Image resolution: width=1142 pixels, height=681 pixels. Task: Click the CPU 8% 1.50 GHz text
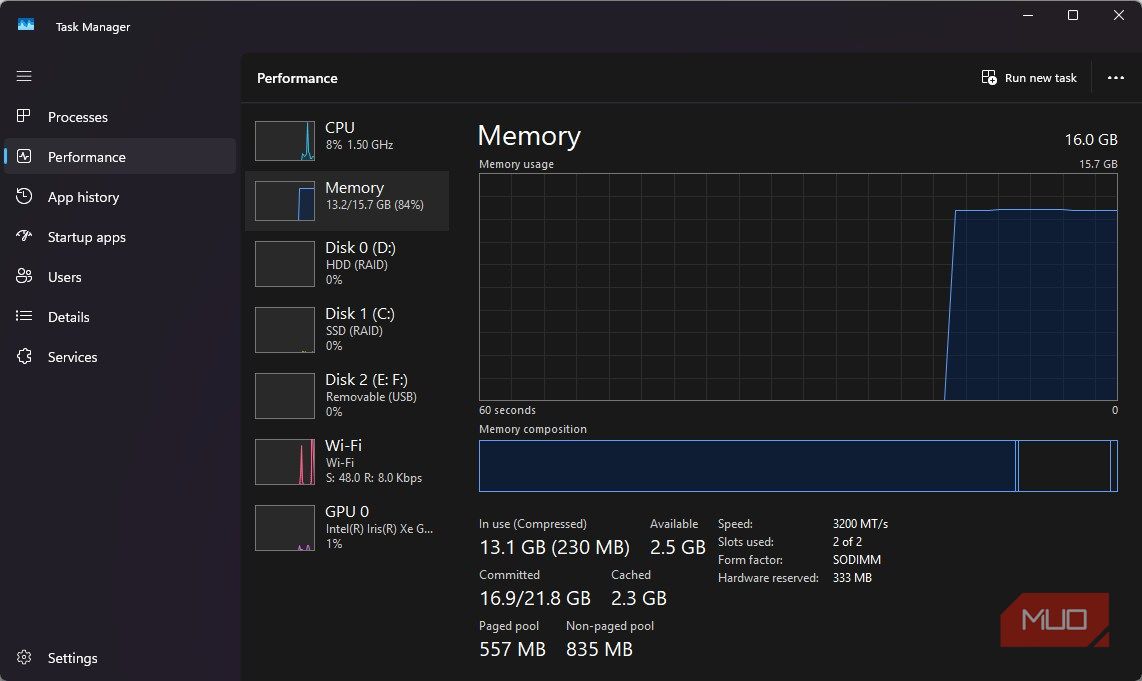click(x=359, y=145)
